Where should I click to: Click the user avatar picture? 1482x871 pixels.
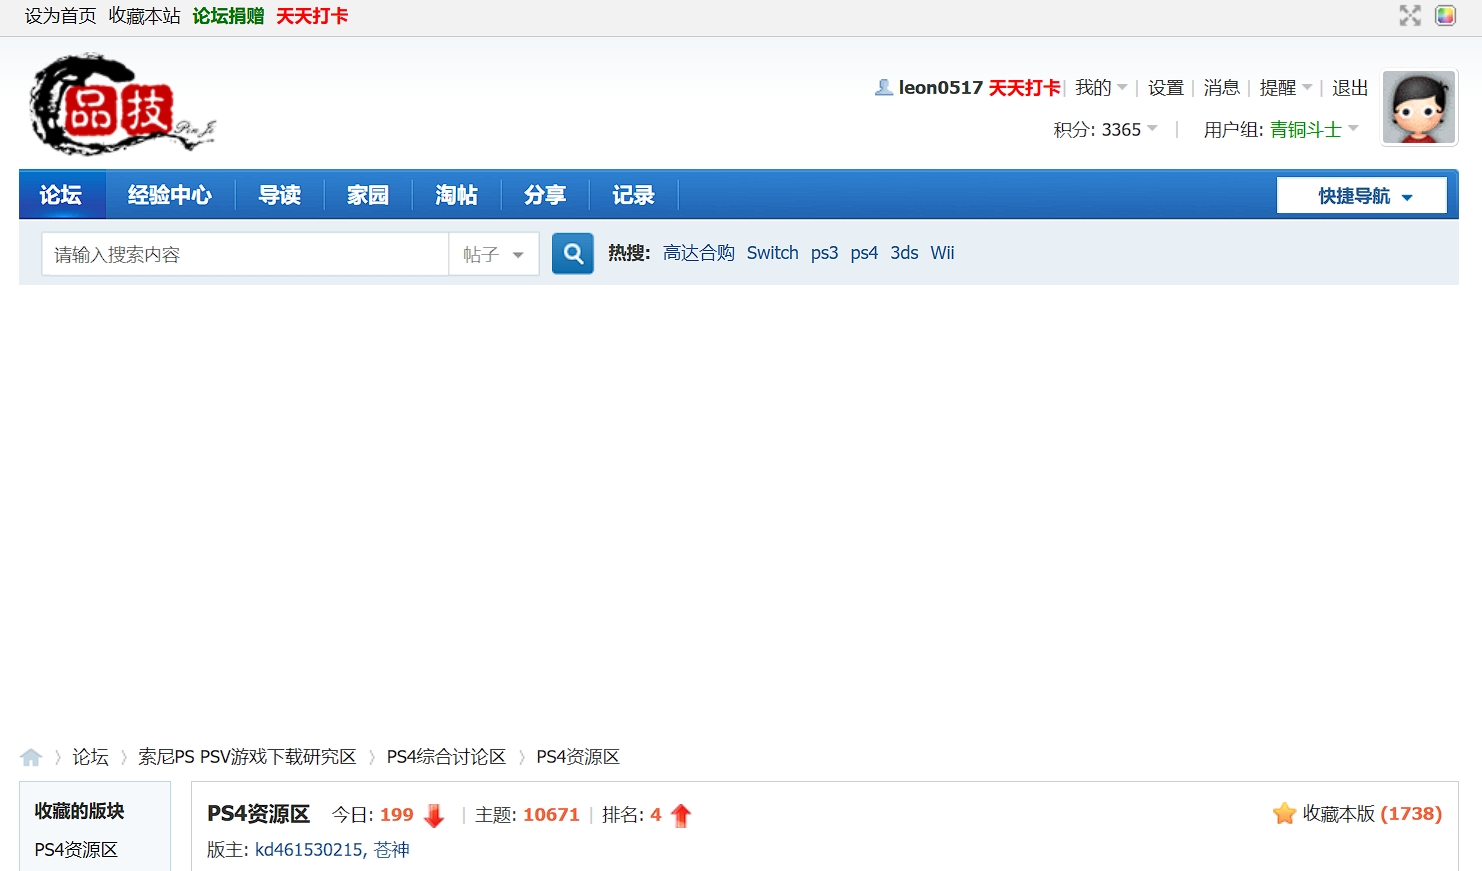[1419, 108]
